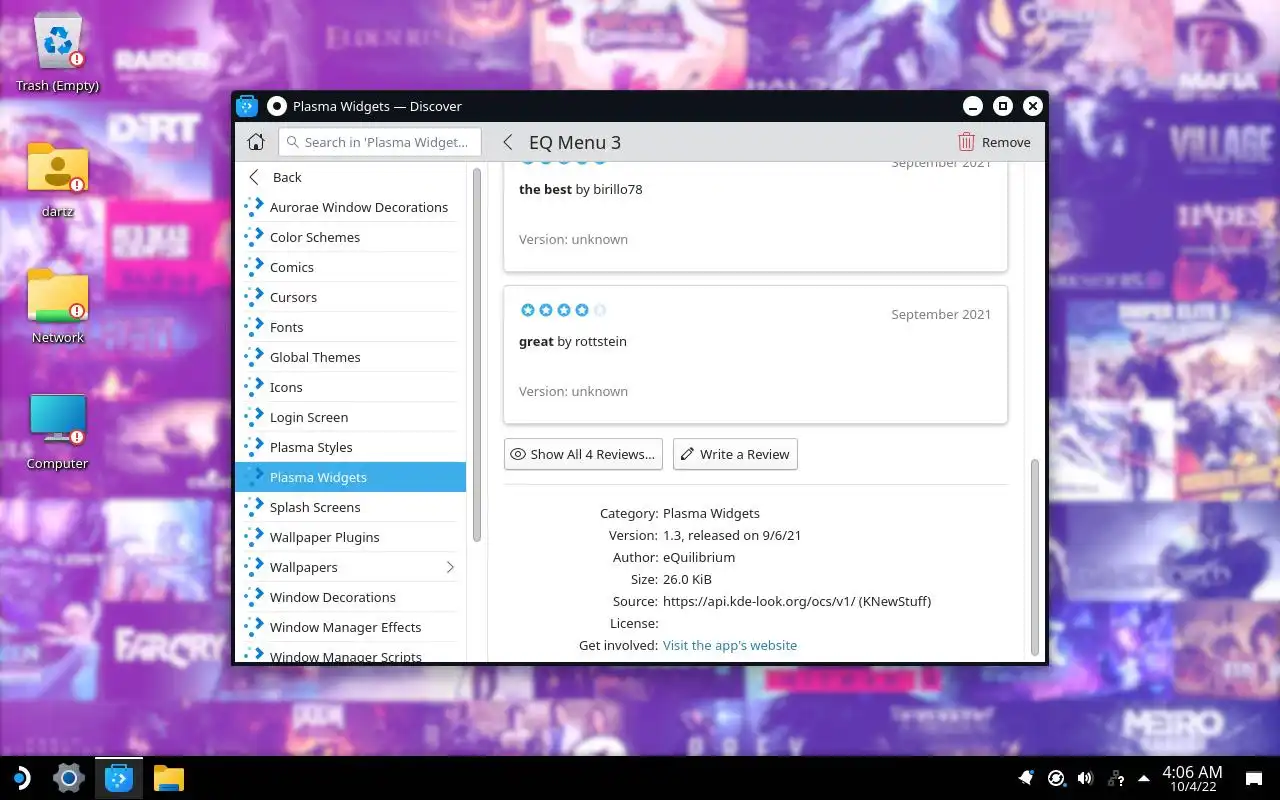Click Login Screen category icon
This screenshot has width=1280, height=800.
click(x=254, y=417)
